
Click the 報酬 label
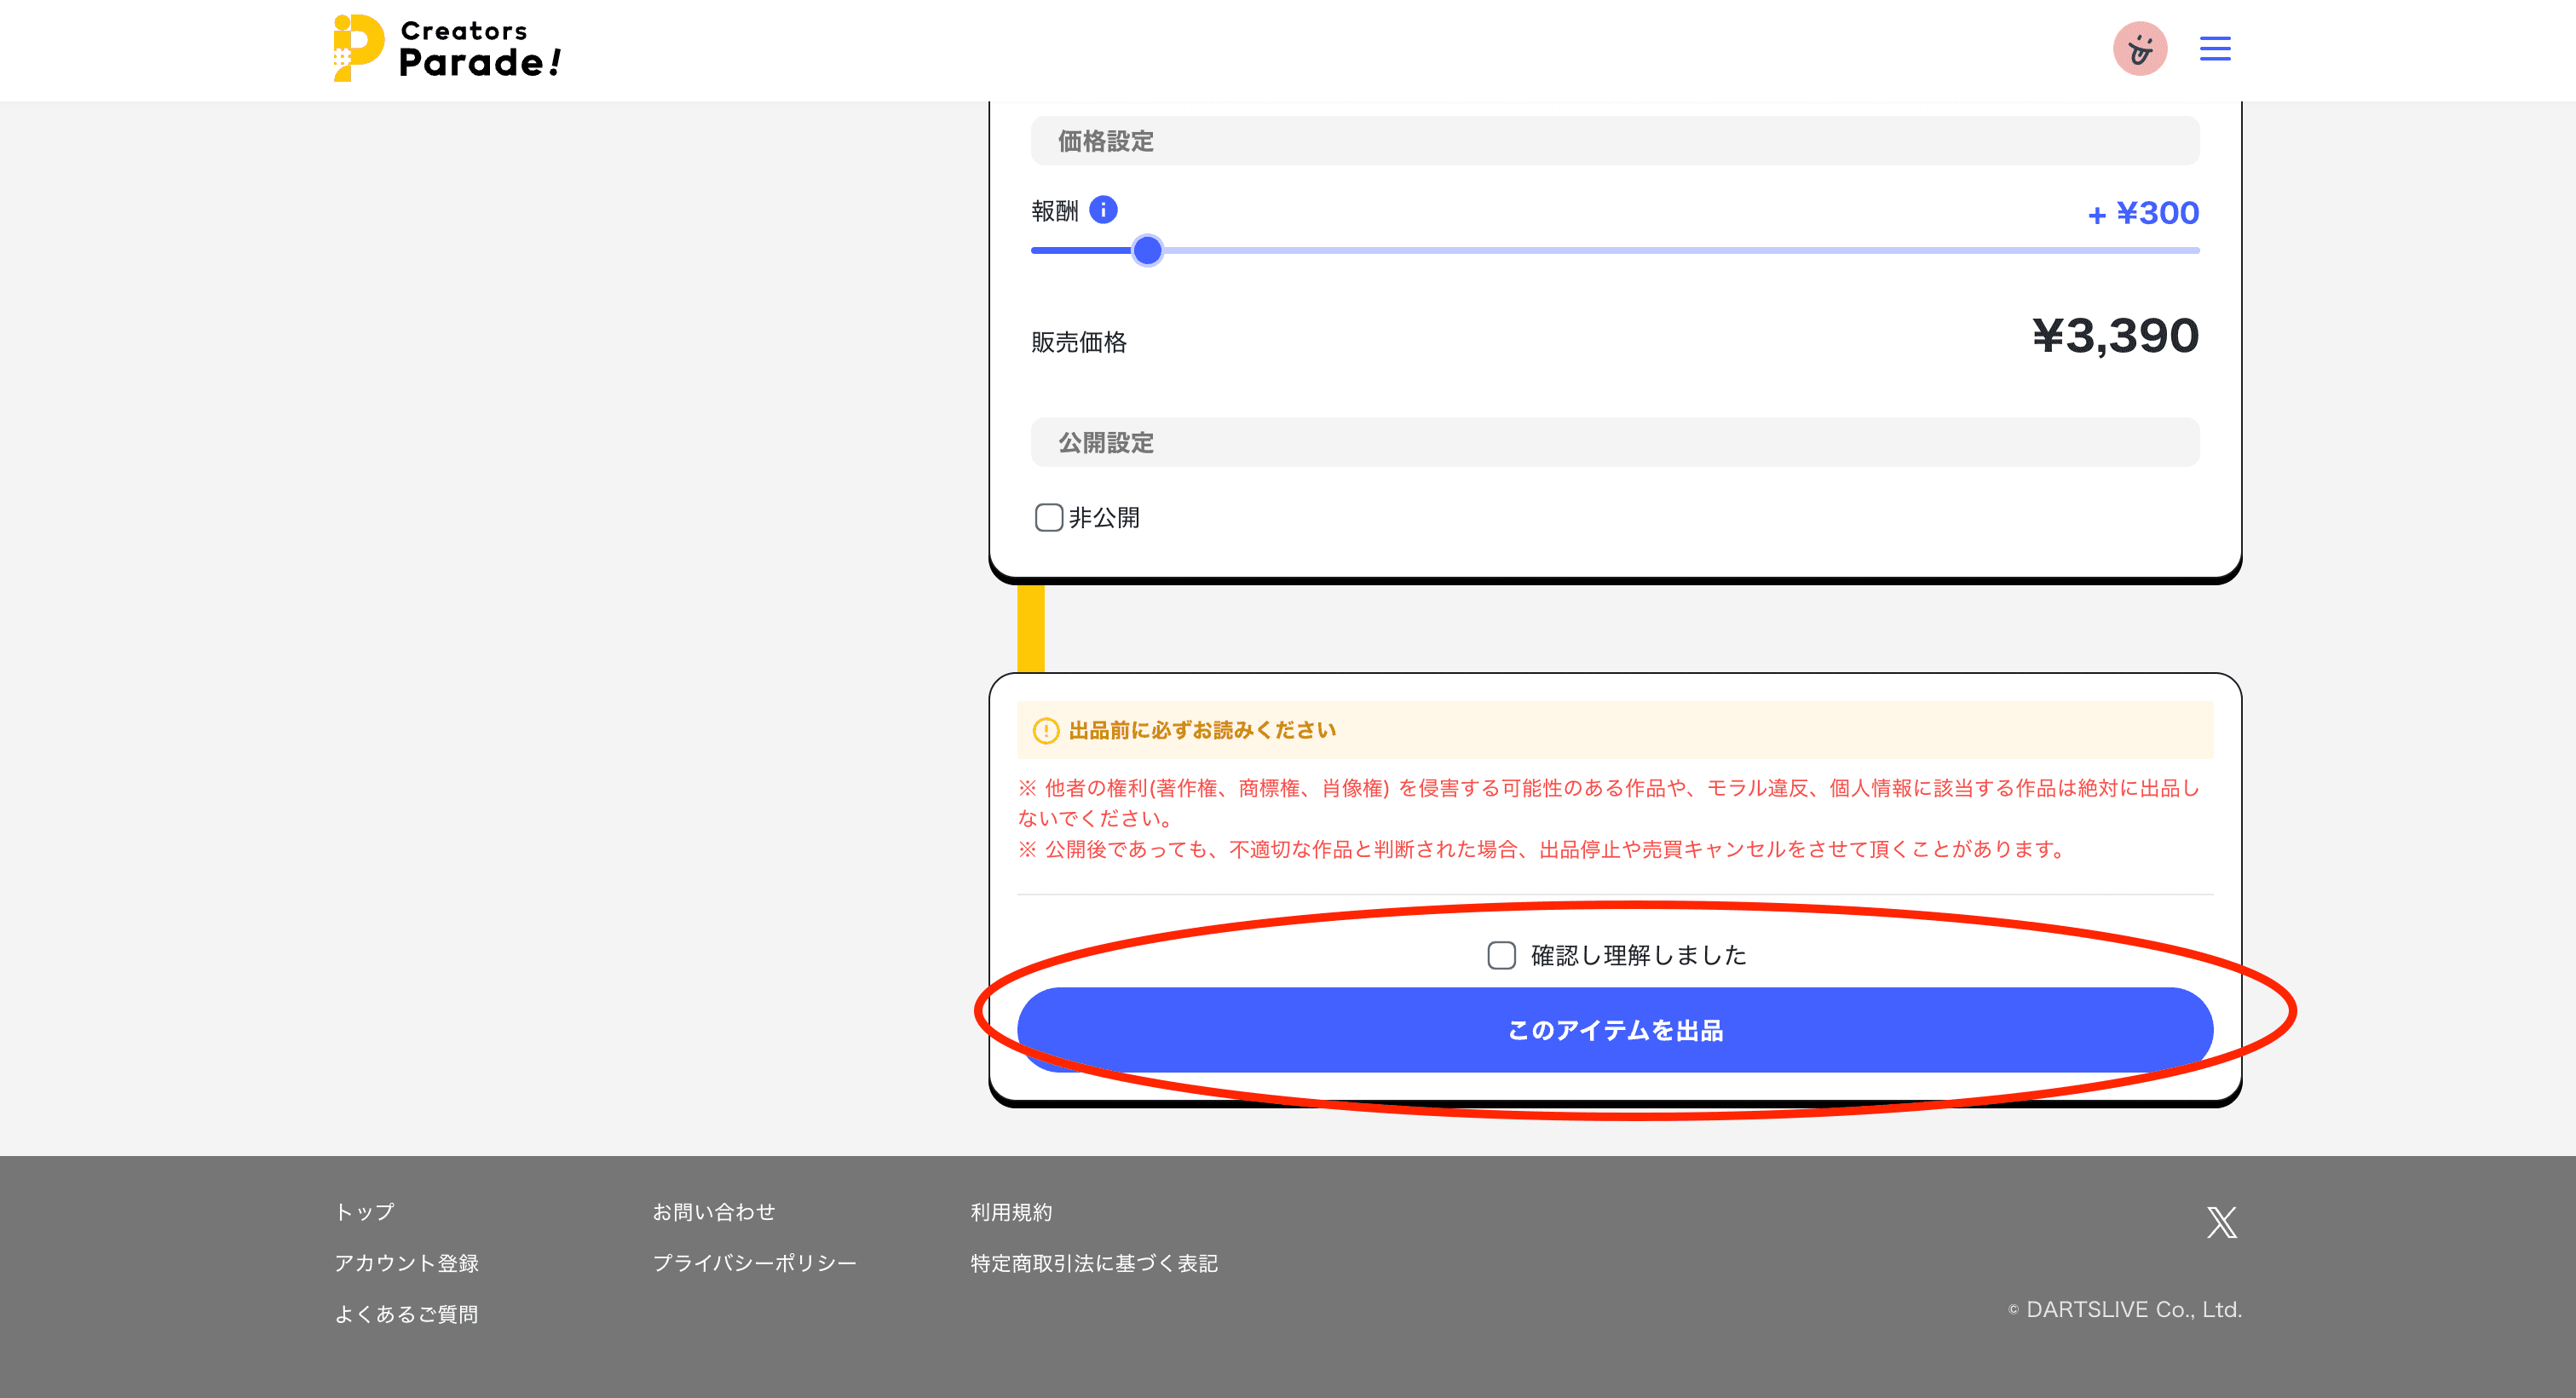pos(1054,211)
